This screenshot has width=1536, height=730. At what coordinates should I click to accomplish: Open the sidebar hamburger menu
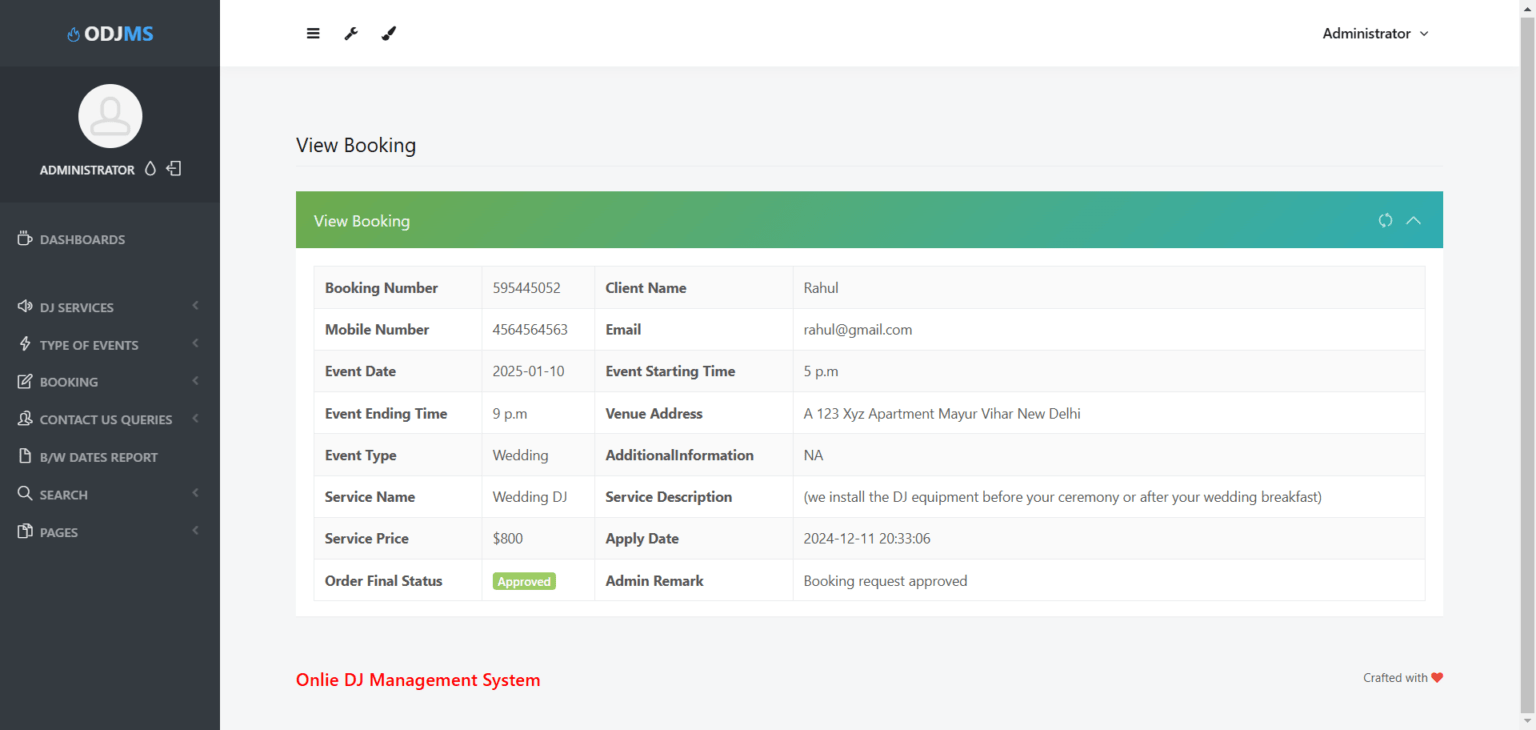pyautogui.click(x=313, y=33)
